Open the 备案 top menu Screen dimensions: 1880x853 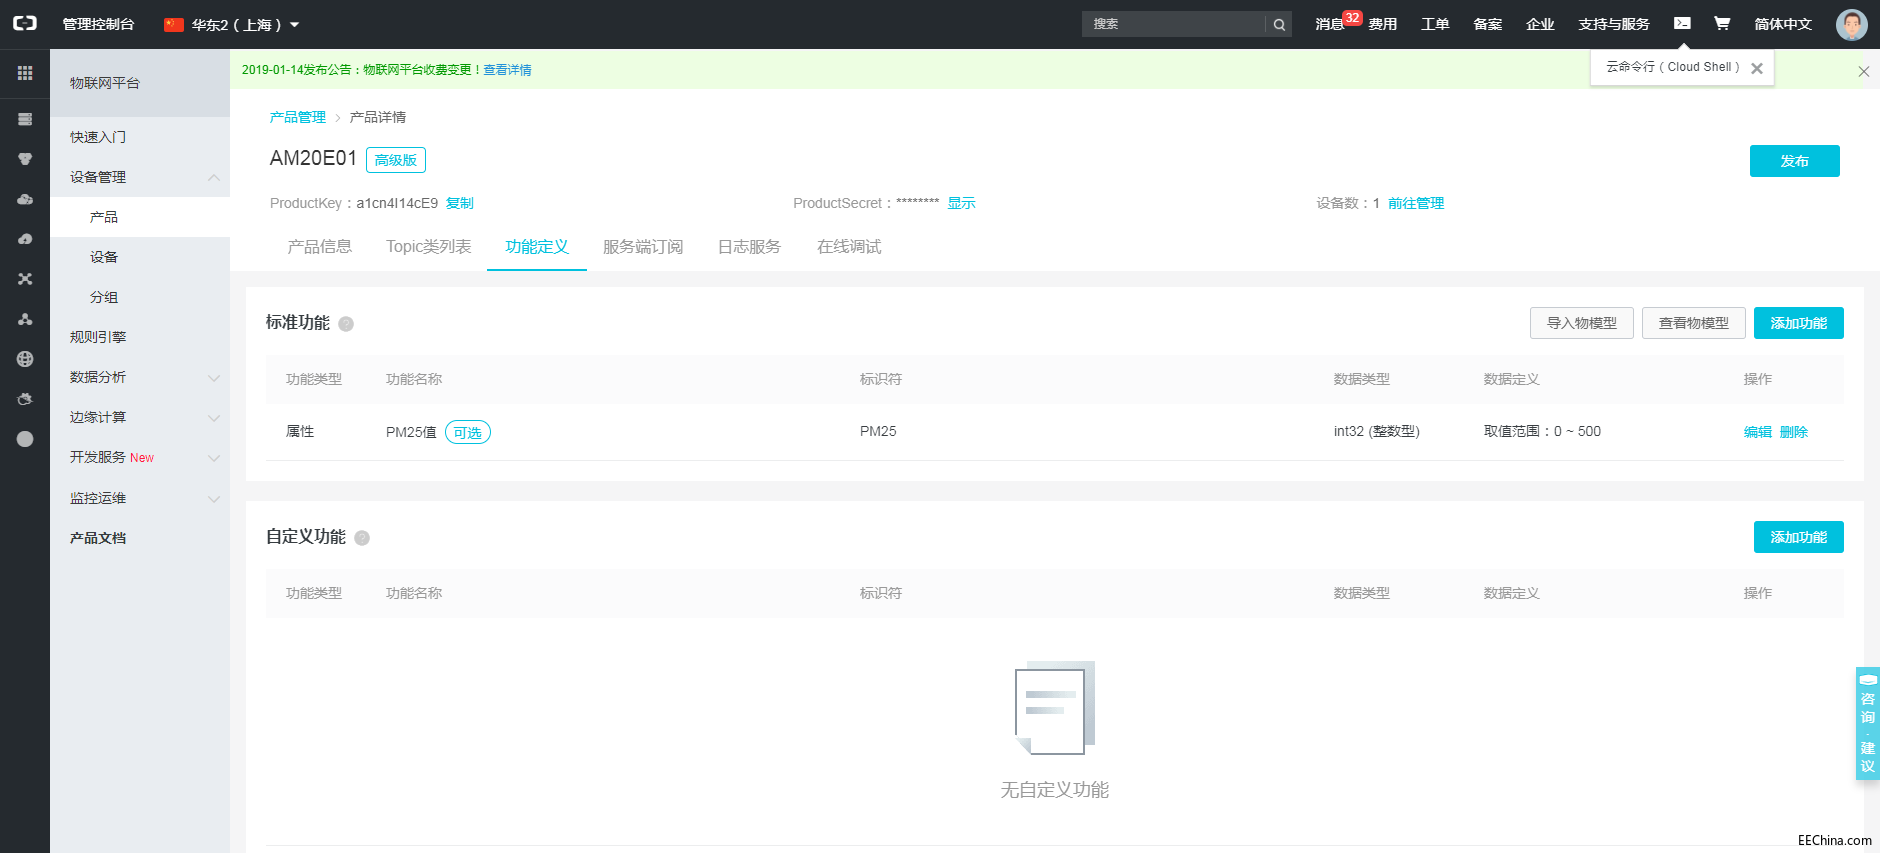click(x=1487, y=24)
